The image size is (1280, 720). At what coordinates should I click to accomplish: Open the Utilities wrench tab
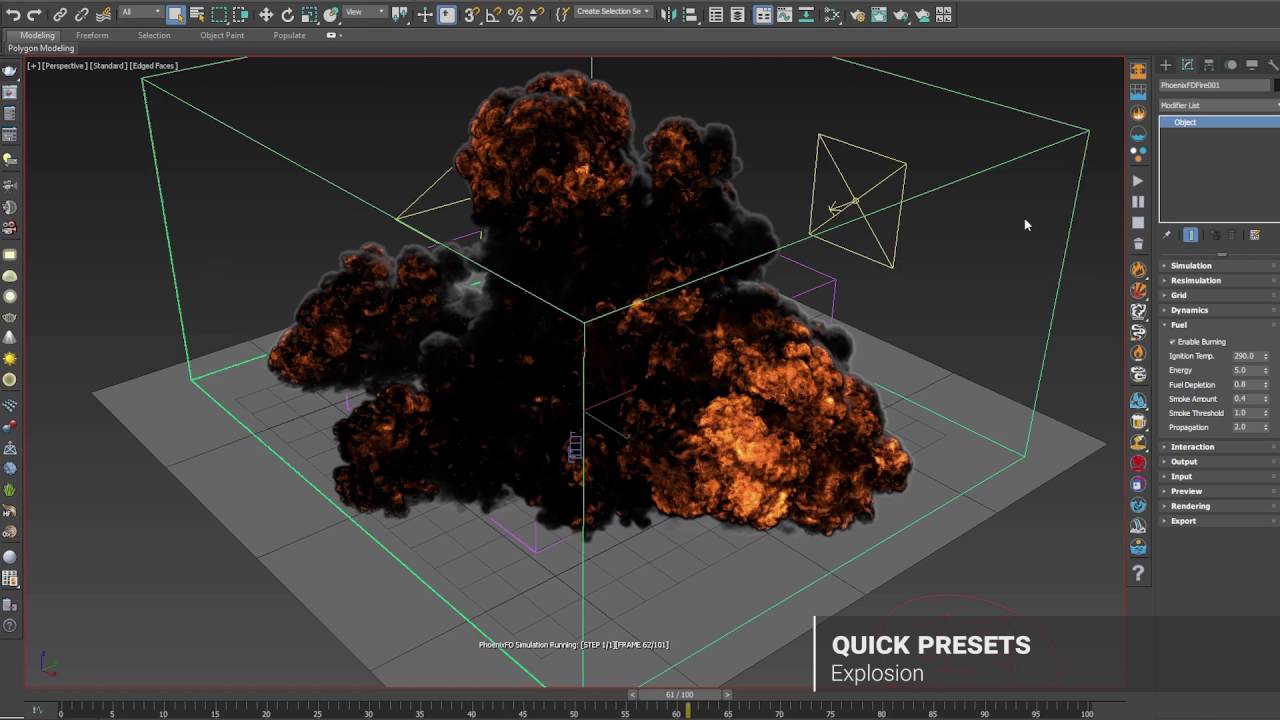point(1273,65)
